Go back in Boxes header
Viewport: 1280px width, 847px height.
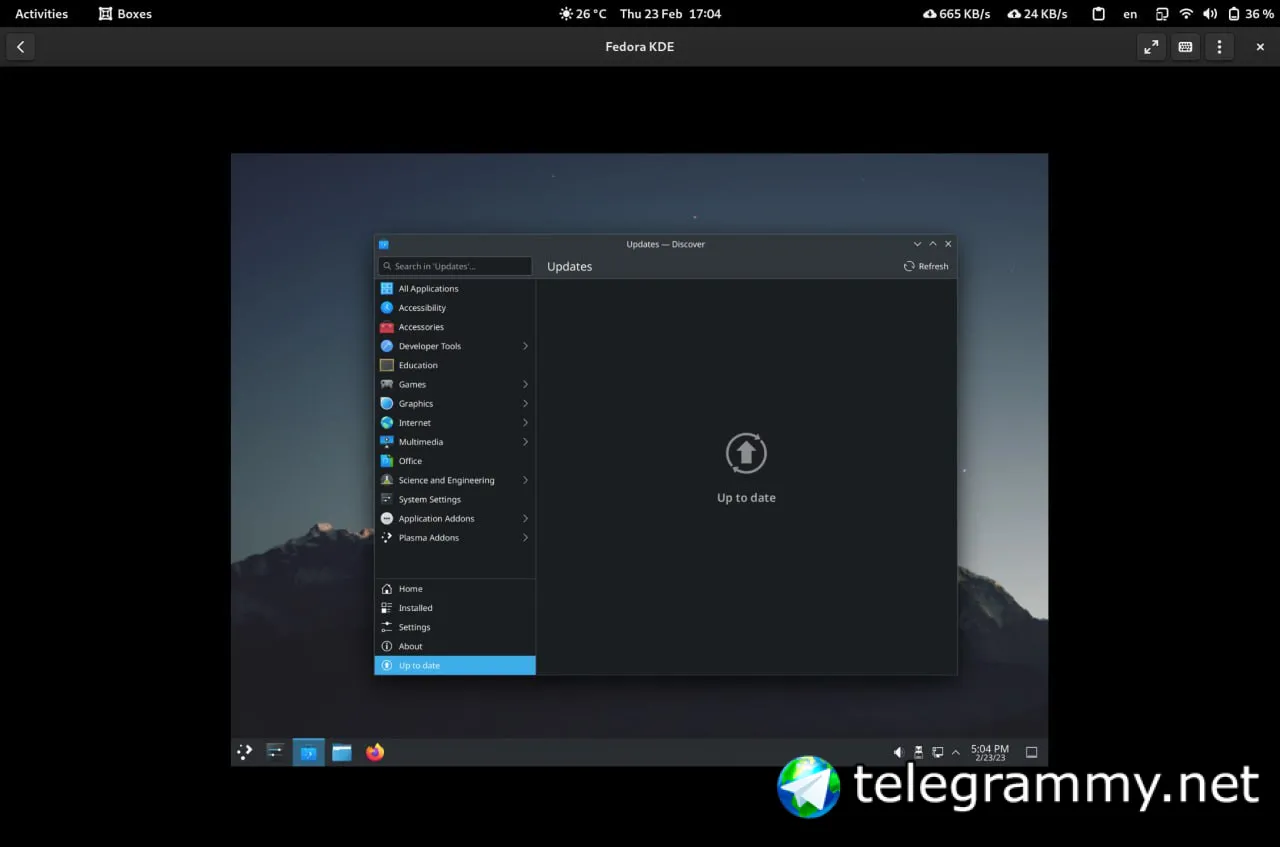coord(21,47)
